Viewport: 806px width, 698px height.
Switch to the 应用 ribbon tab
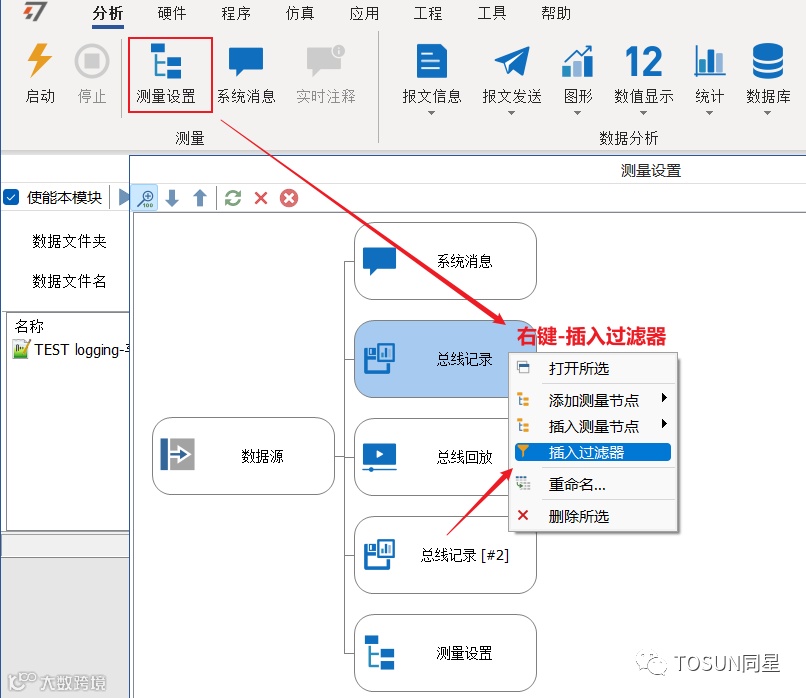364,13
